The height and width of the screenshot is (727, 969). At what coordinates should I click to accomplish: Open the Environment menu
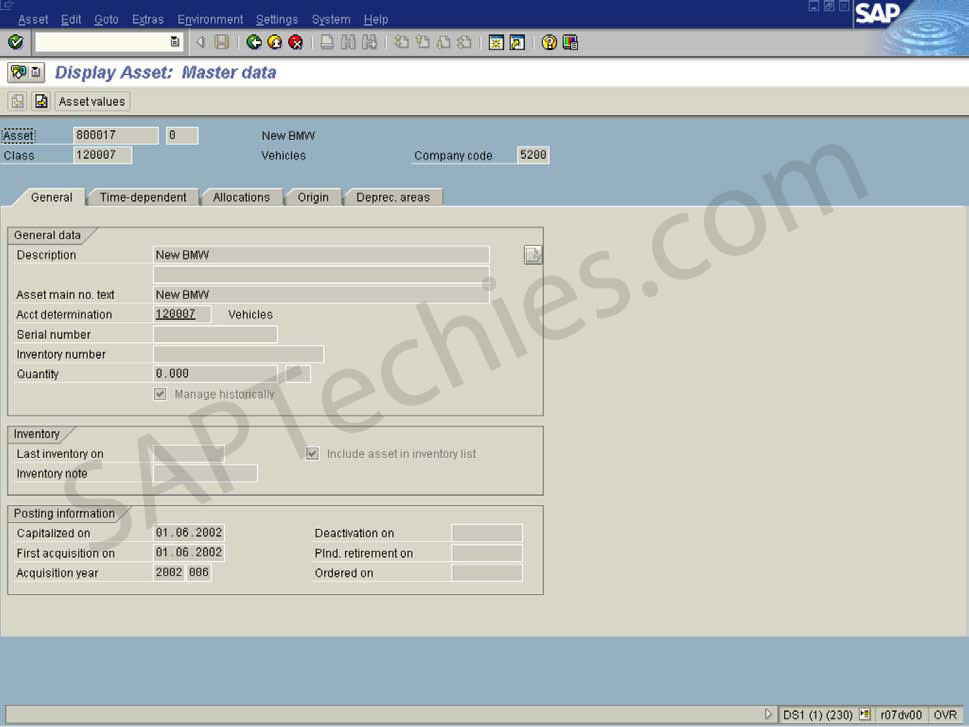[210, 18]
